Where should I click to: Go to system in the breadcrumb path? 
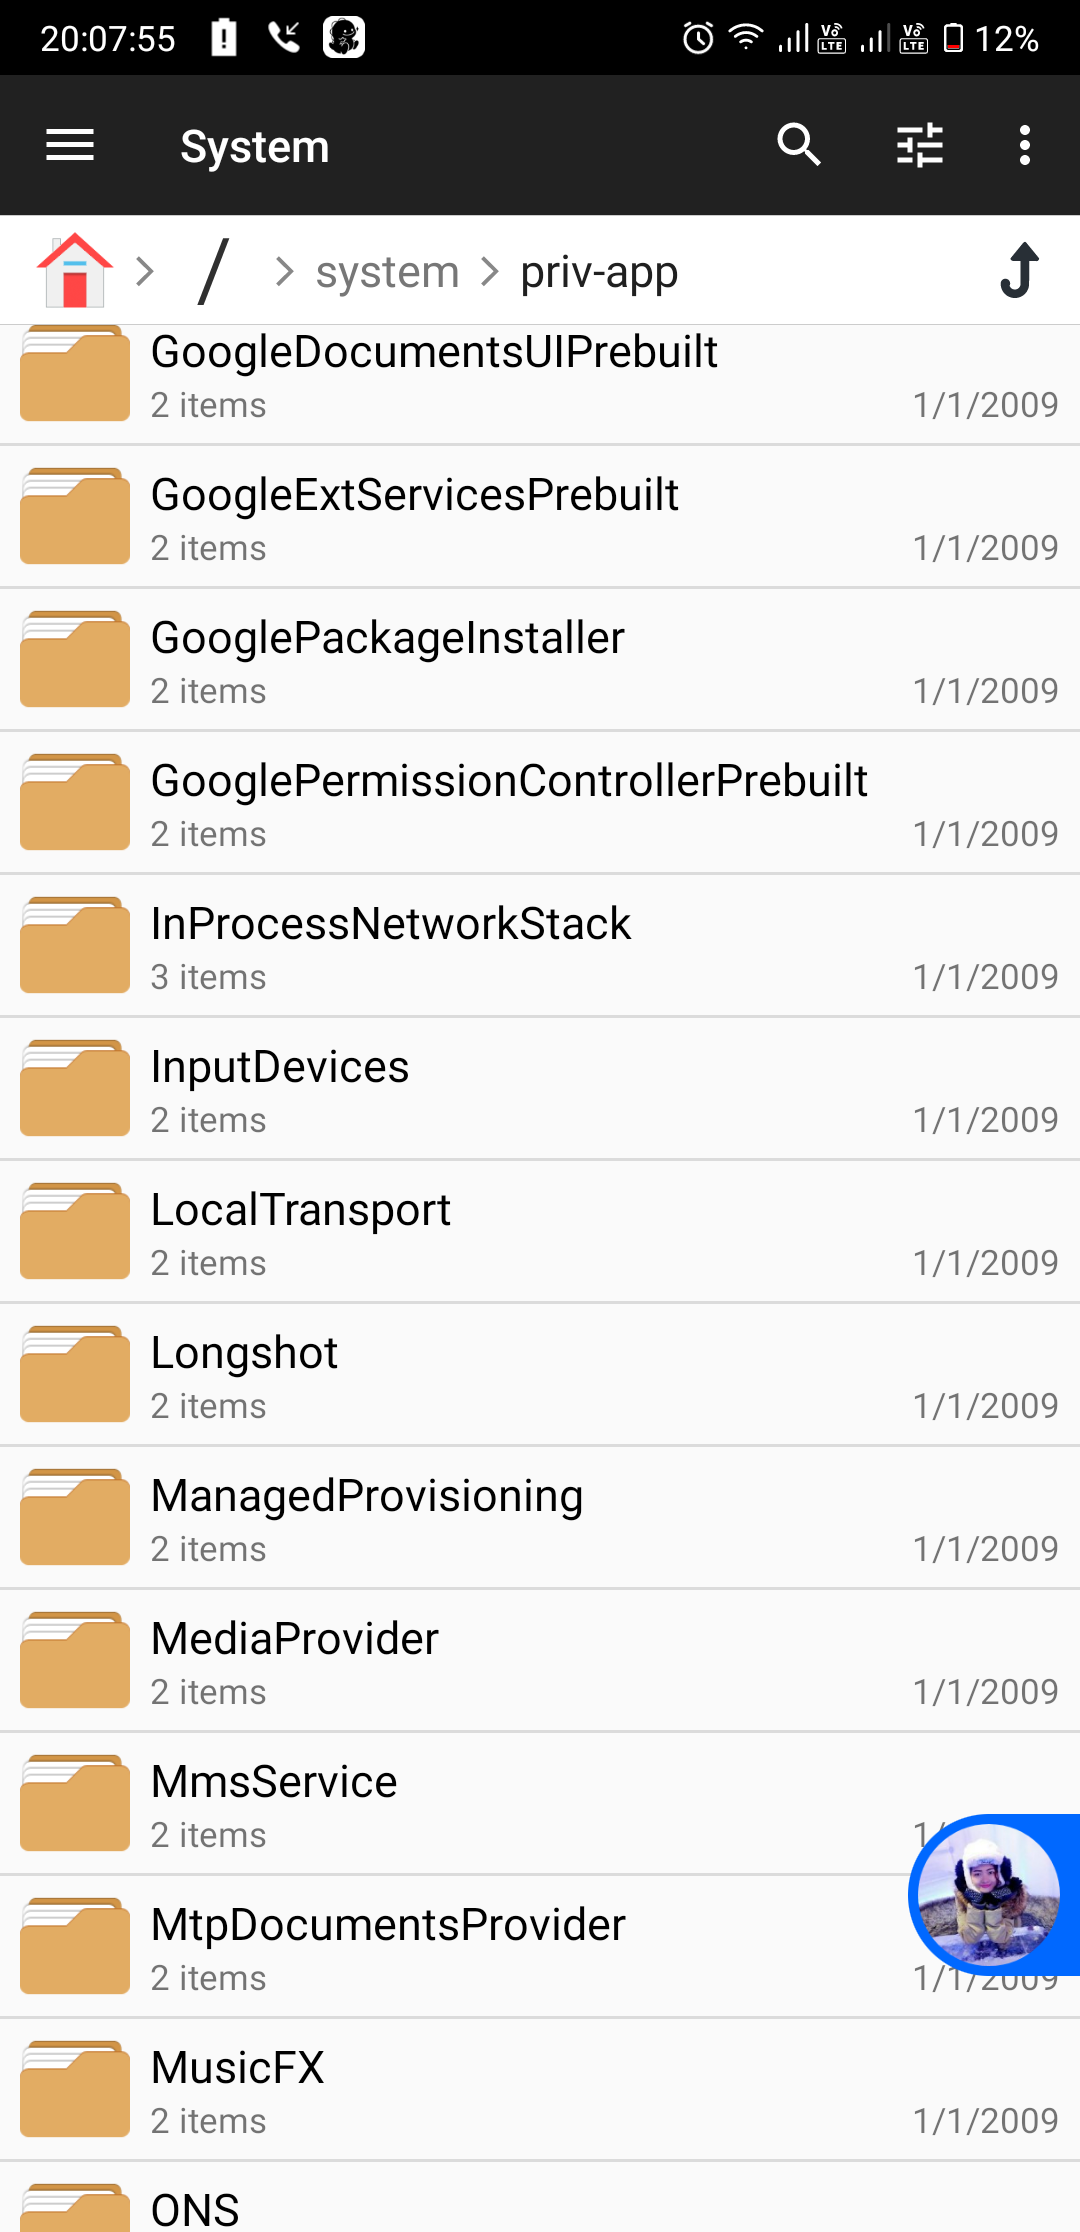pyautogui.click(x=387, y=272)
